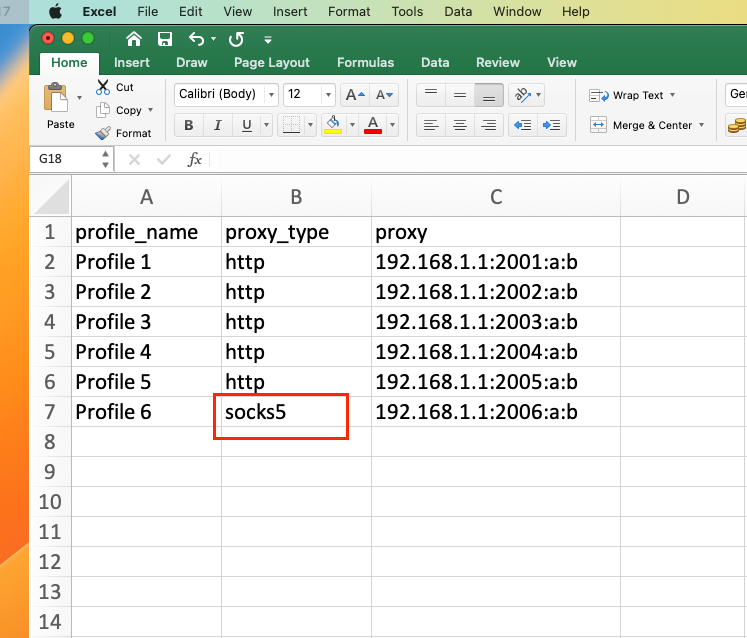Select cell 192.168.1.1:2003:a:b
The height and width of the screenshot is (638, 747).
click(496, 322)
